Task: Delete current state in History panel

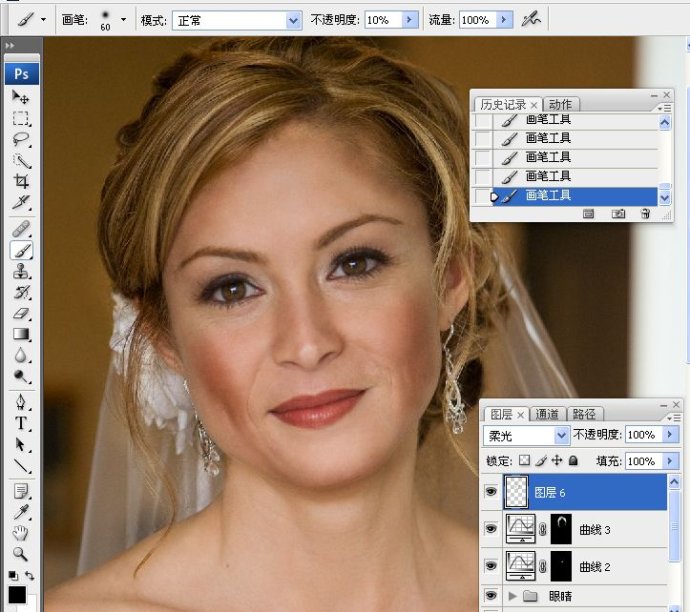Action: point(645,214)
